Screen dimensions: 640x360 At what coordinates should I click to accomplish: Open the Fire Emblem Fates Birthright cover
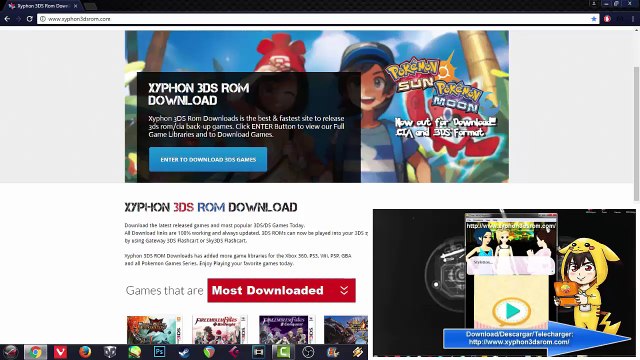220,330
